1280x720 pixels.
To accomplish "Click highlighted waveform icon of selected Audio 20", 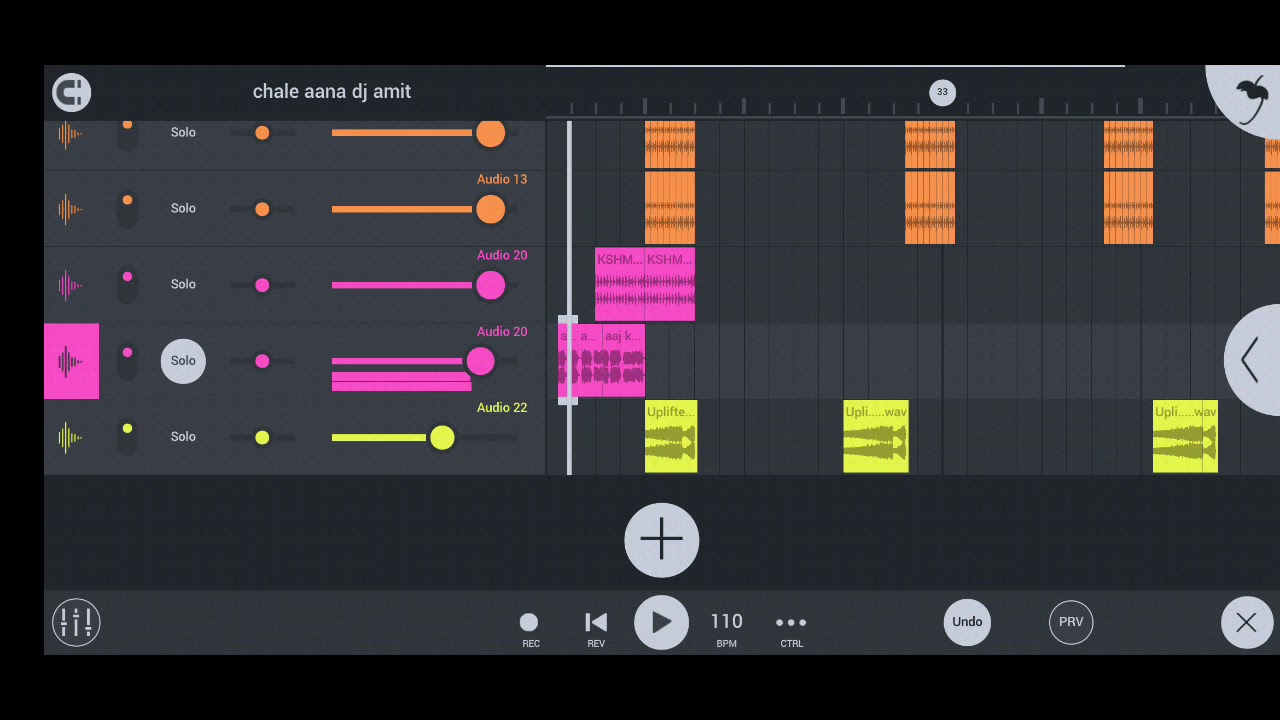I will pyautogui.click(x=71, y=361).
